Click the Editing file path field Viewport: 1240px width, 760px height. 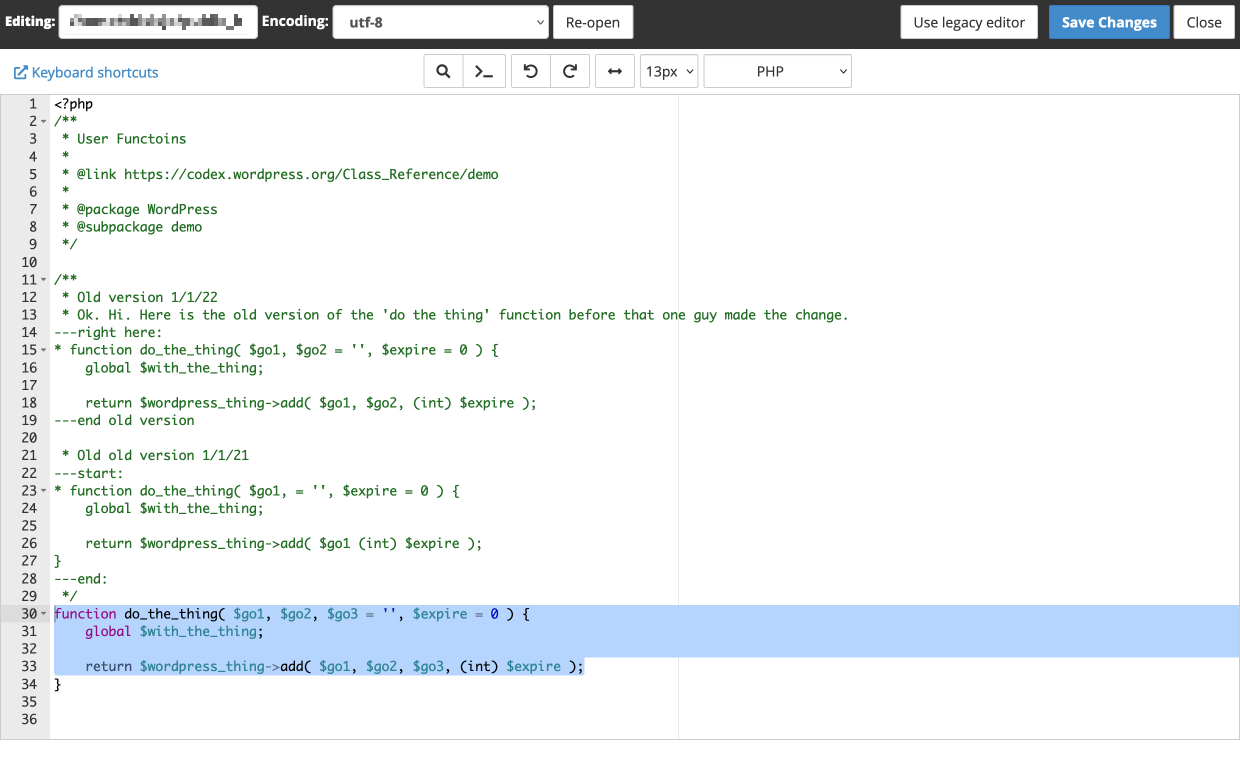[x=158, y=22]
